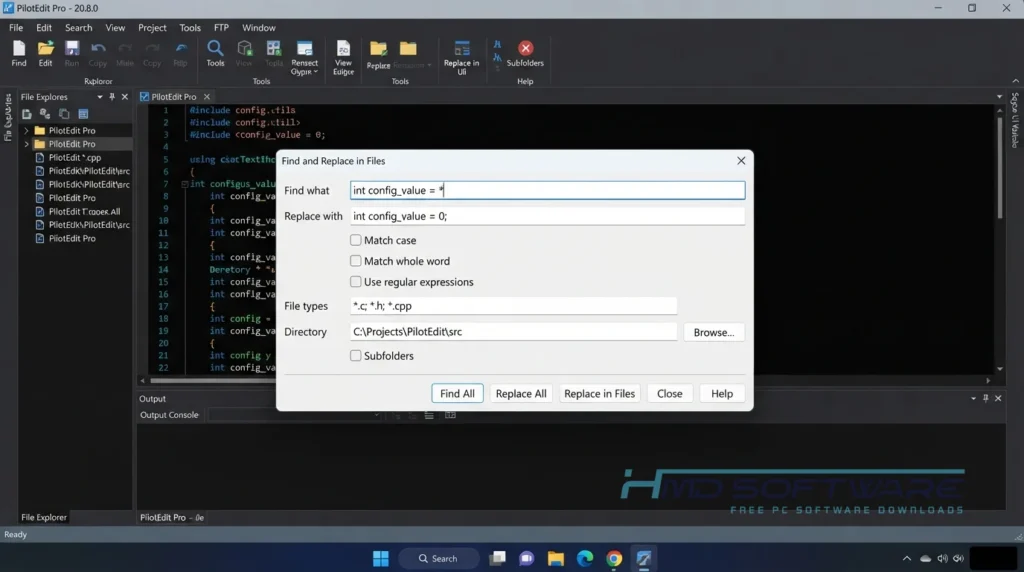
Task: Open the Output panel dropdown arrow
Action: click(x=973, y=398)
